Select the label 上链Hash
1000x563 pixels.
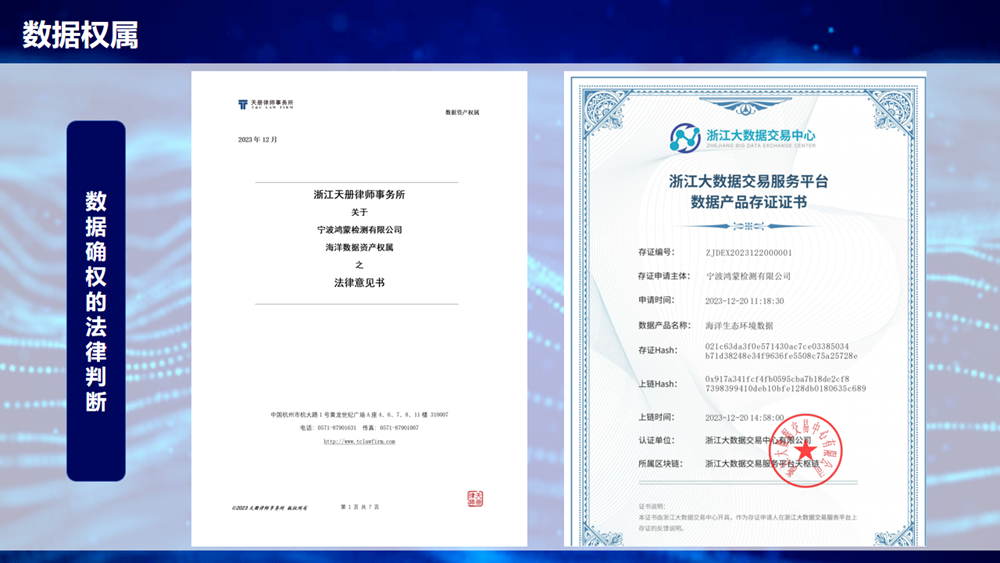[x=658, y=384]
